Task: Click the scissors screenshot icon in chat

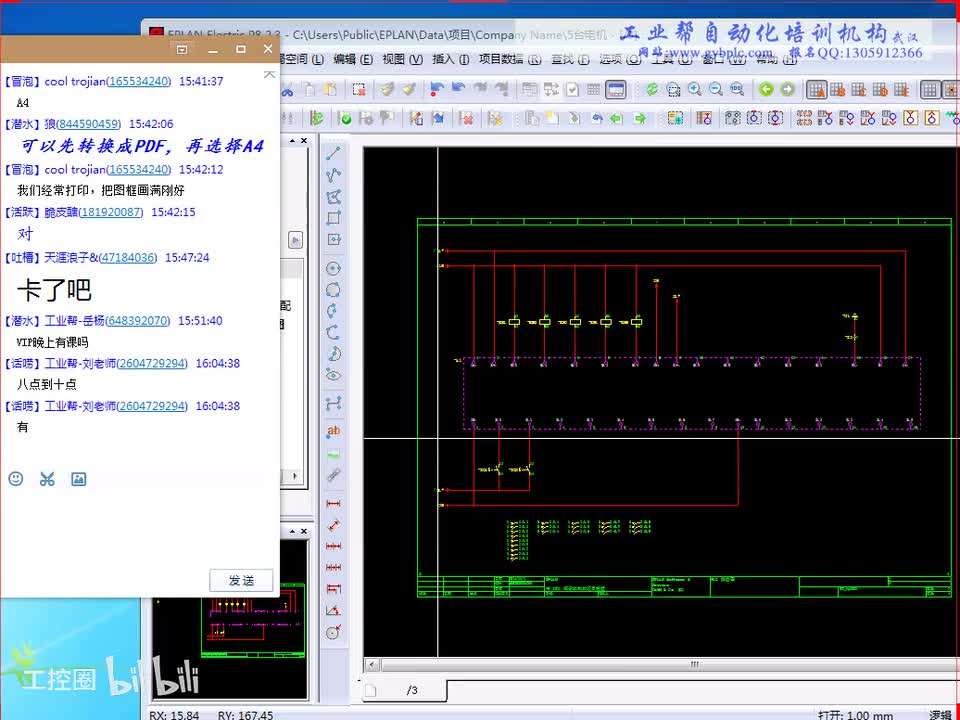Action: [x=47, y=479]
